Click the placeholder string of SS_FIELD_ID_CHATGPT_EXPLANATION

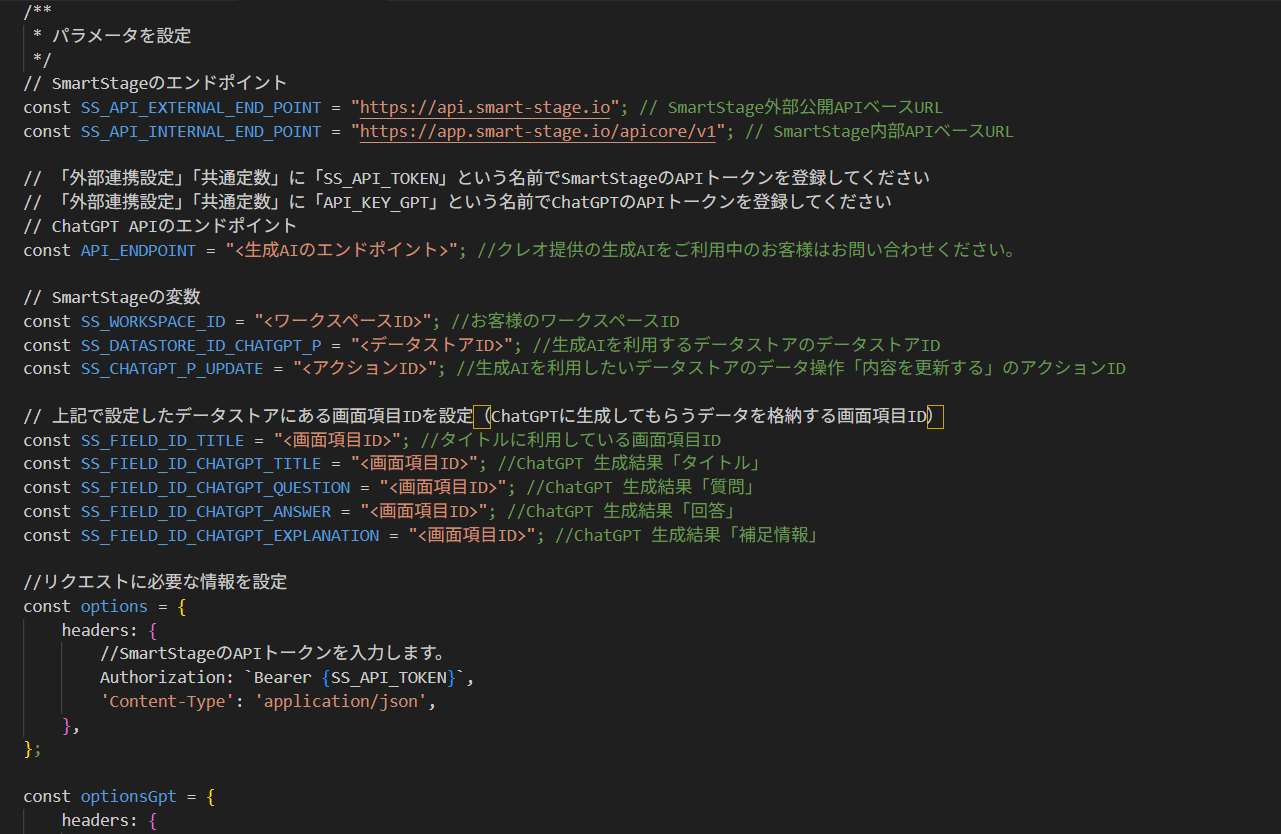click(474, 535)
